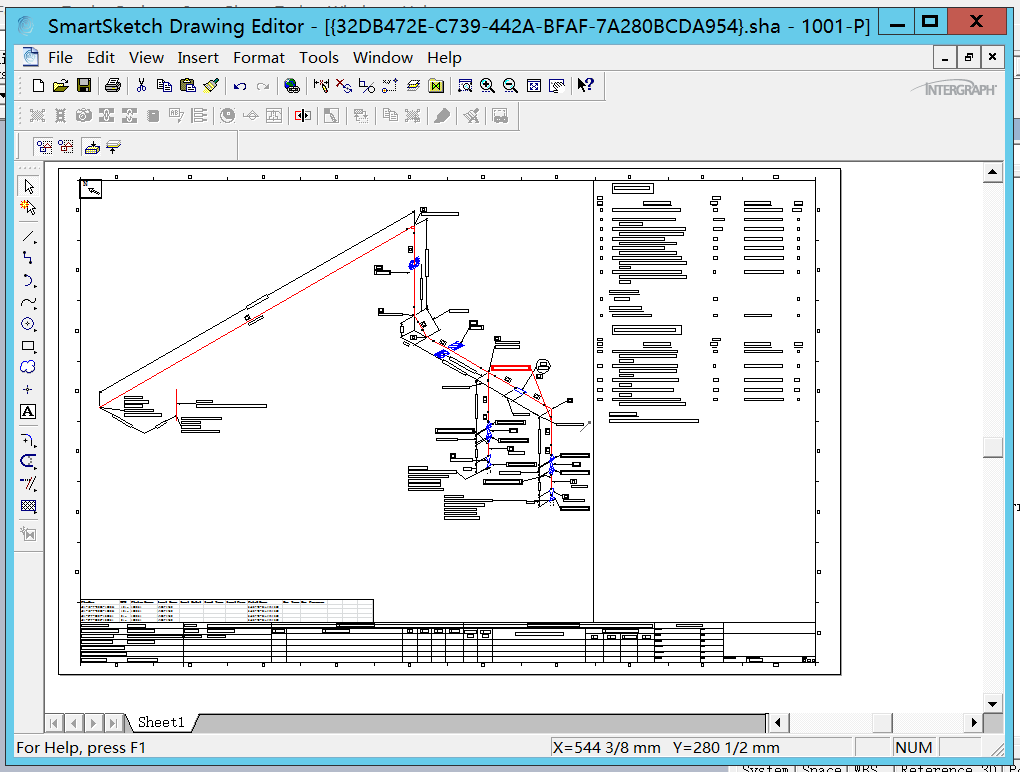Open the Help menu
Screen dimensions: 1020x772
coord(444,58)
